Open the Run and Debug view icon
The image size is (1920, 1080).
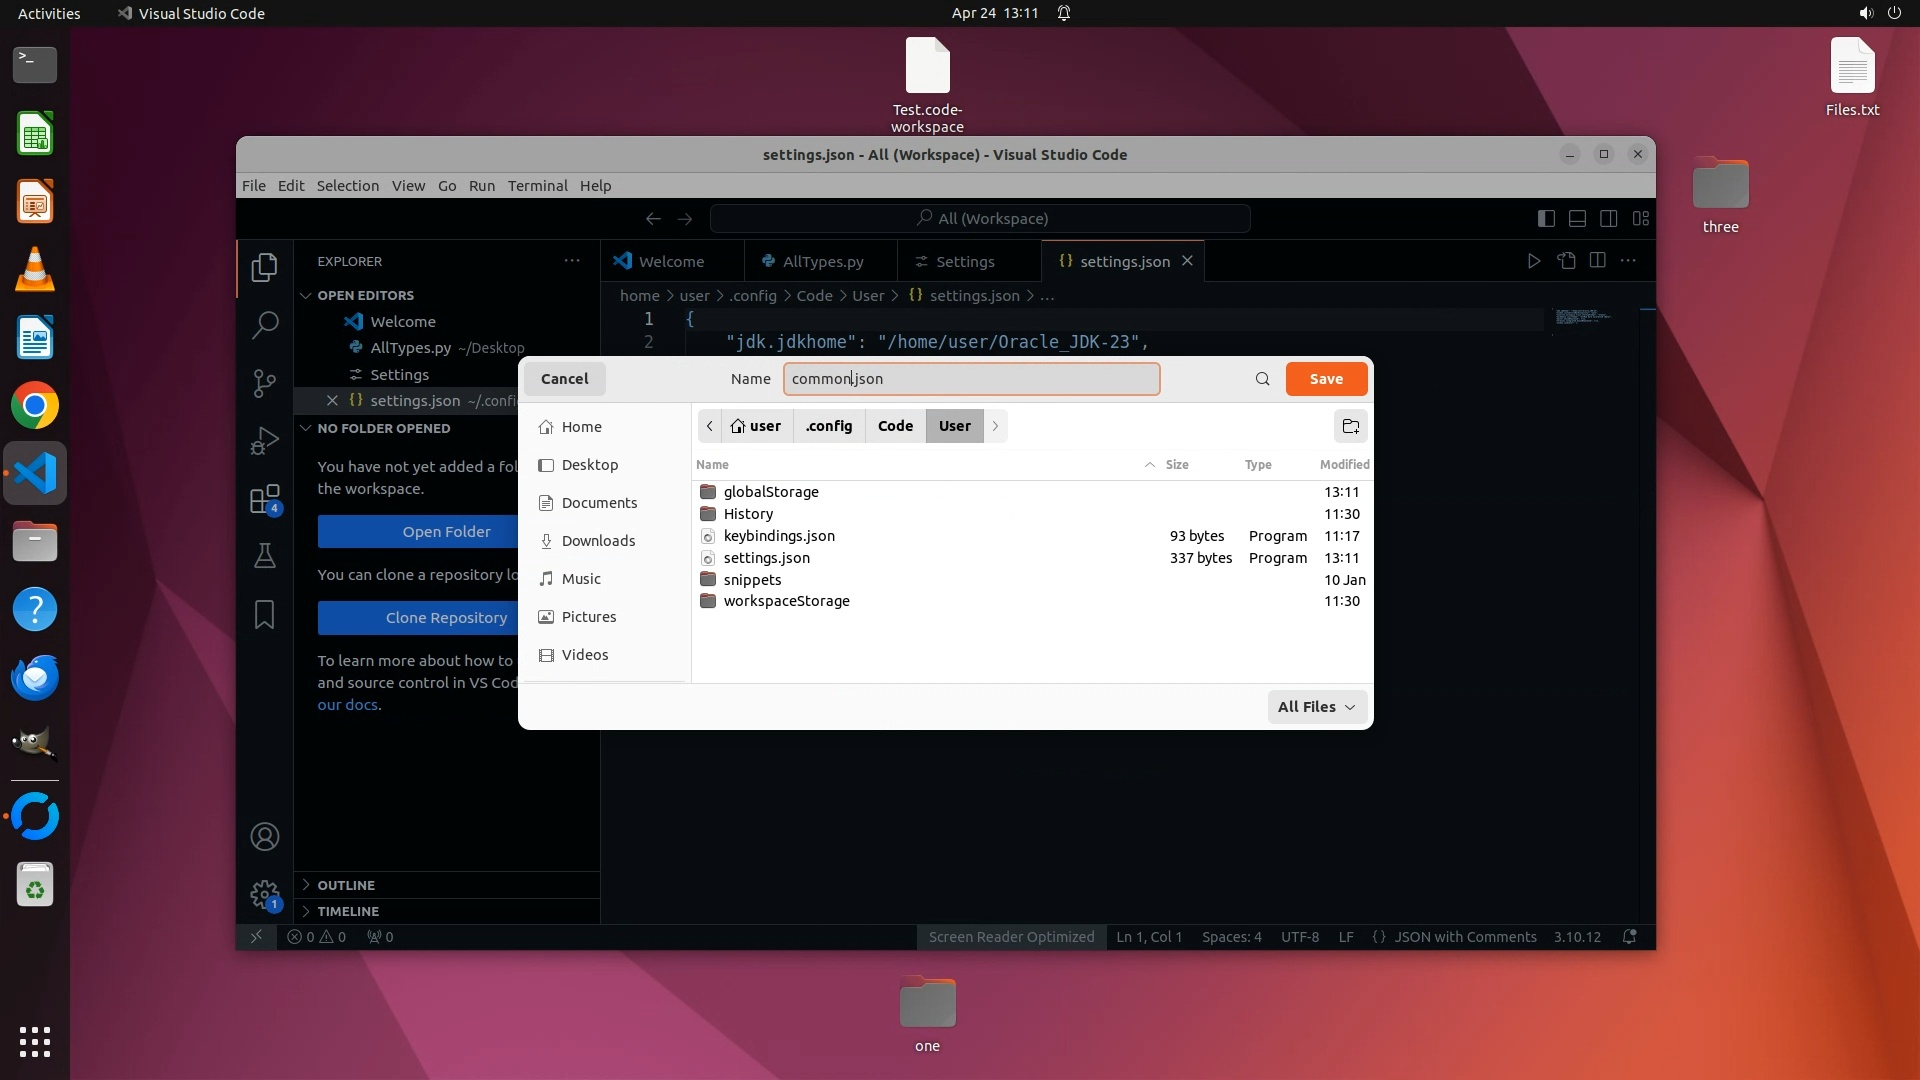tap(264, 441)
